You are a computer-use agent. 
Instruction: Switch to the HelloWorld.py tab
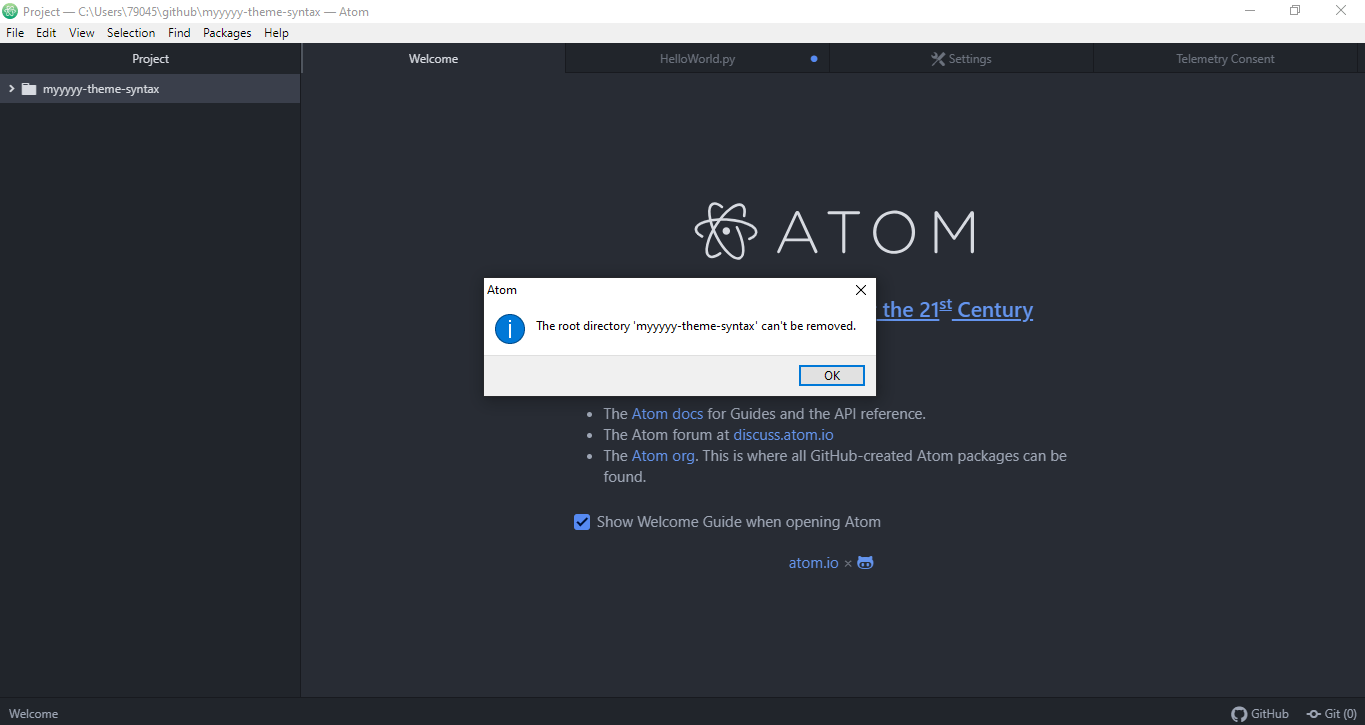pos(697,59)
